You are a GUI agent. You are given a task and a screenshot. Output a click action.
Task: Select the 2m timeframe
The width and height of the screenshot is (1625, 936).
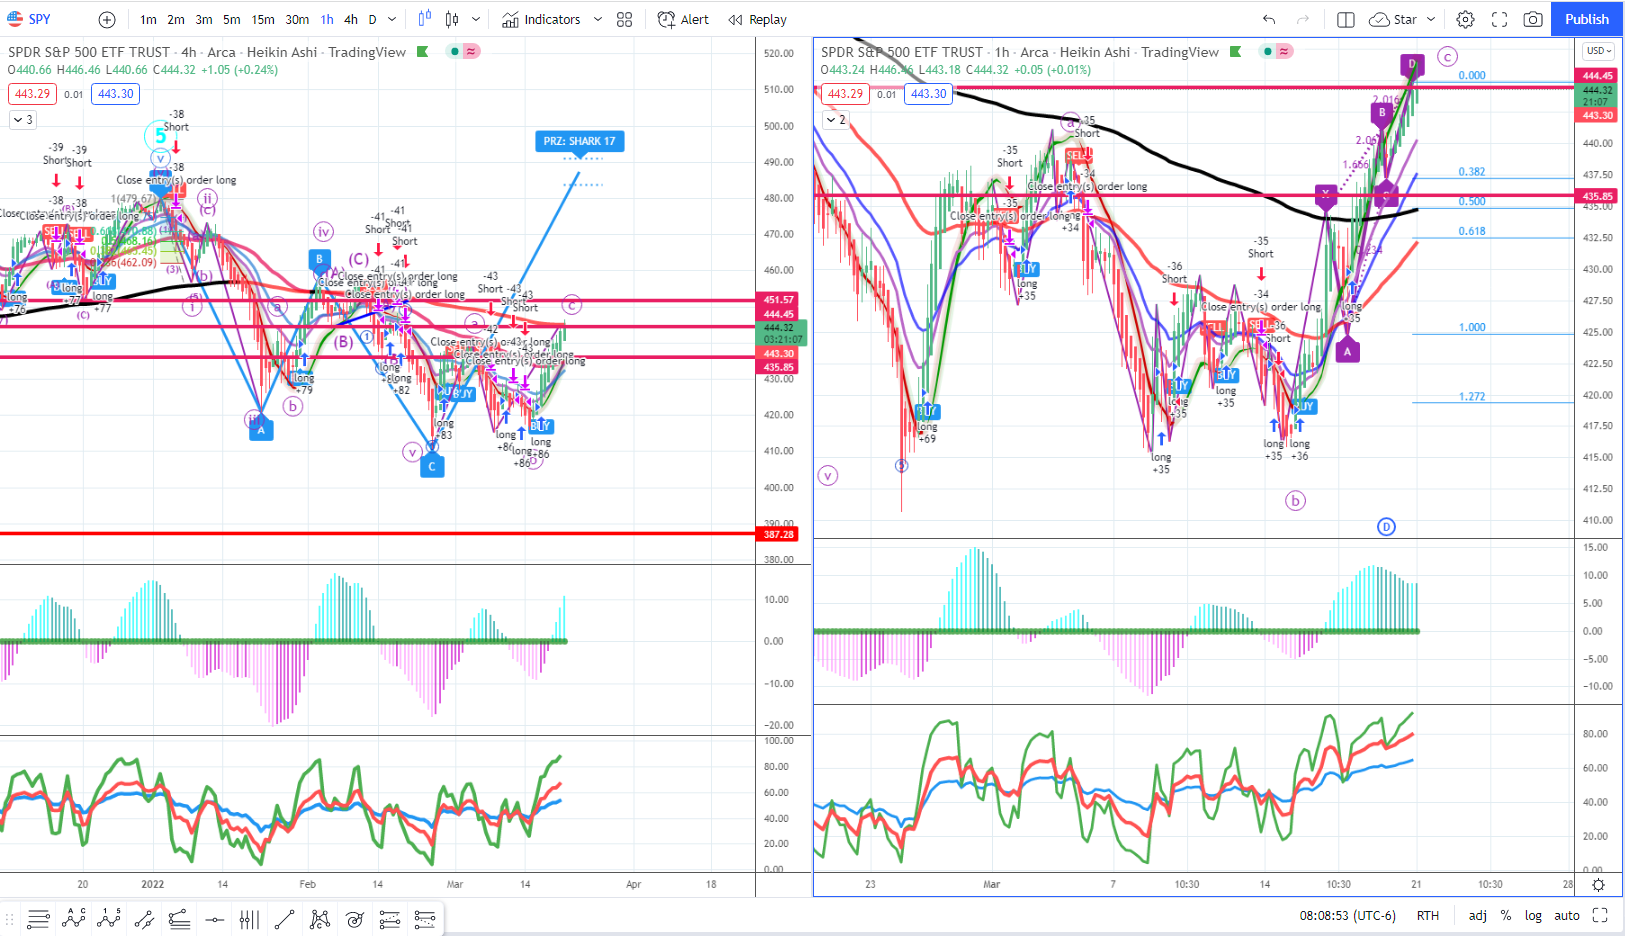click(176, 19)
